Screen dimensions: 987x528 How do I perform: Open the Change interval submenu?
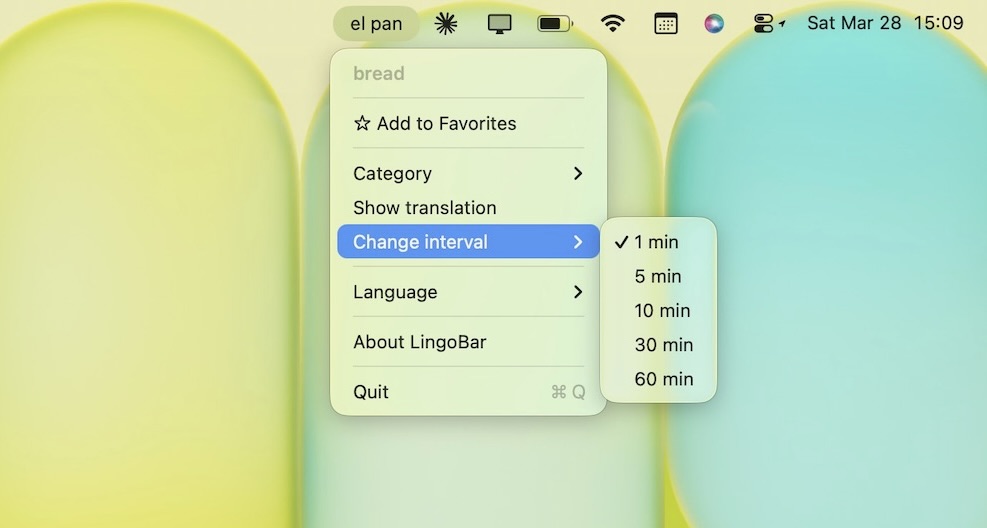(468, 242)
